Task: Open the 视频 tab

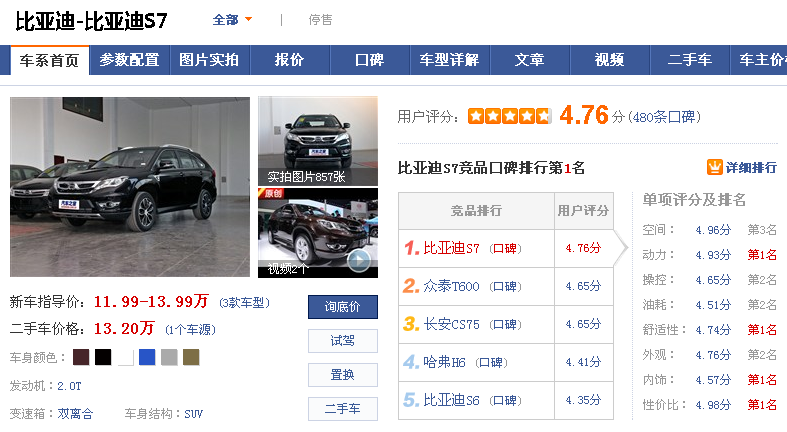Action: click(610, 60)
